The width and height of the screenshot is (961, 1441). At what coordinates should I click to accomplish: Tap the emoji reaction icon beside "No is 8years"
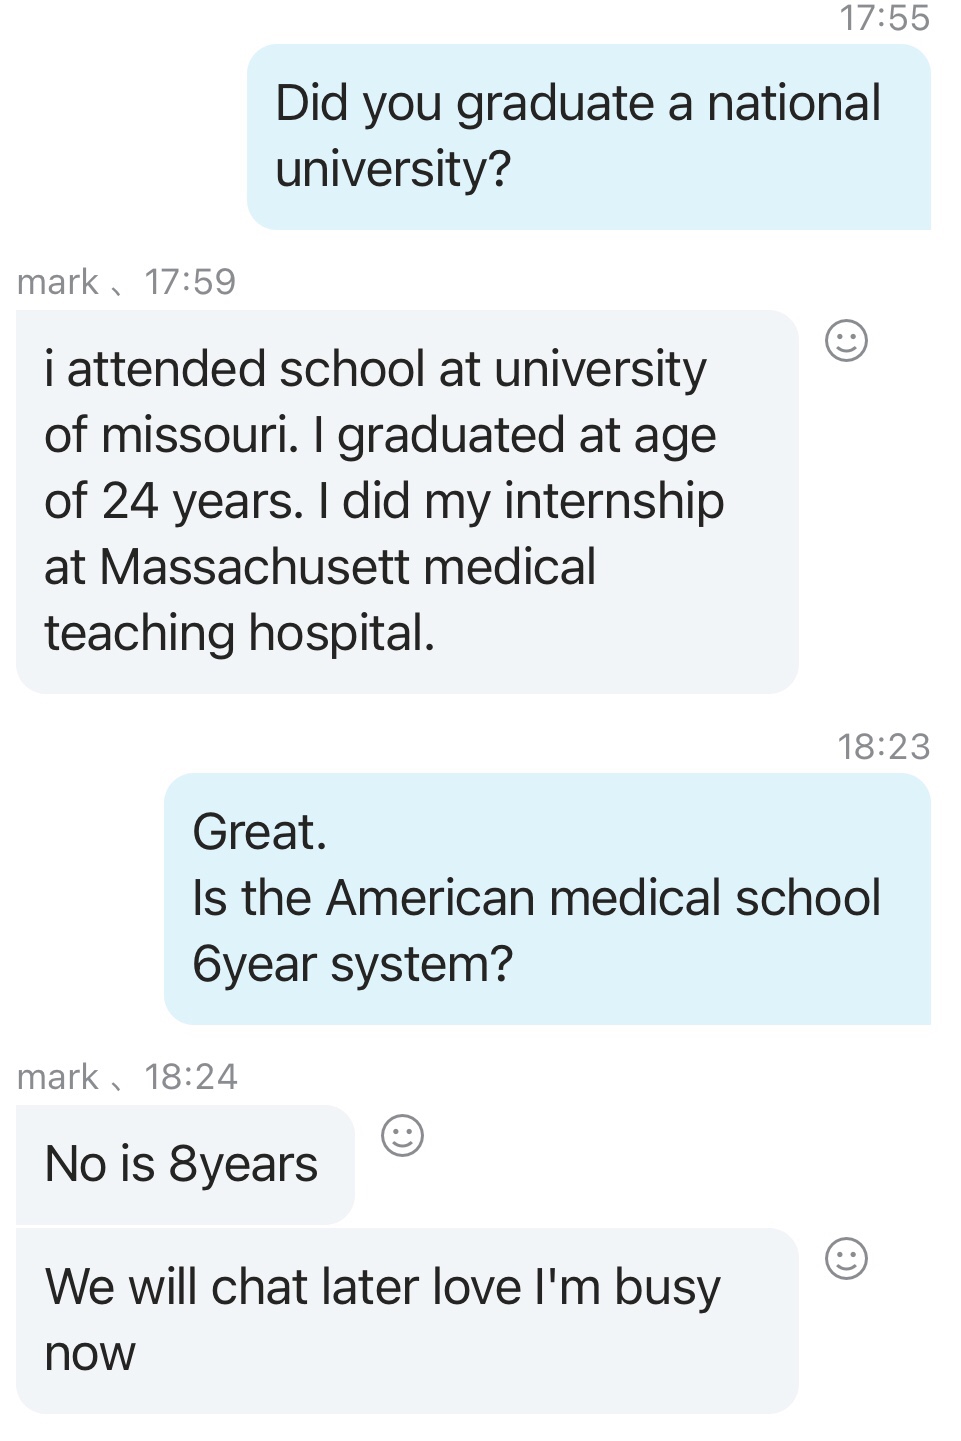point(403,1136)
